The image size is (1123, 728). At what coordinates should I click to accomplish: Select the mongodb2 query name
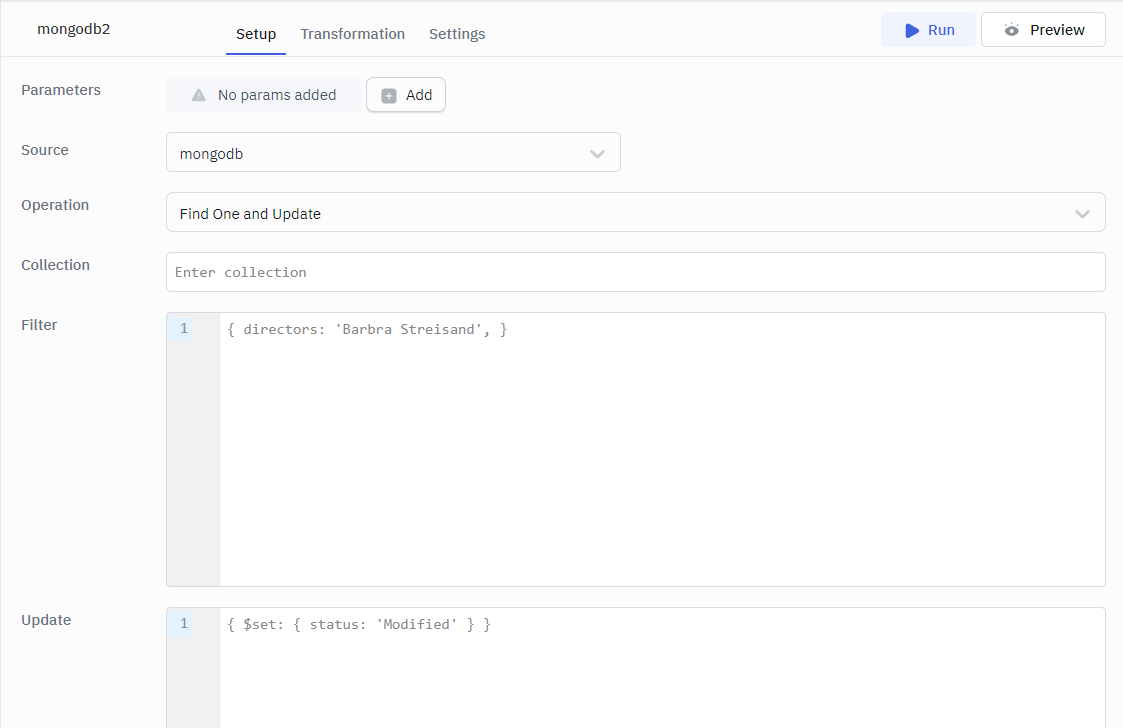pyautogui.click(x=74, y=29)
